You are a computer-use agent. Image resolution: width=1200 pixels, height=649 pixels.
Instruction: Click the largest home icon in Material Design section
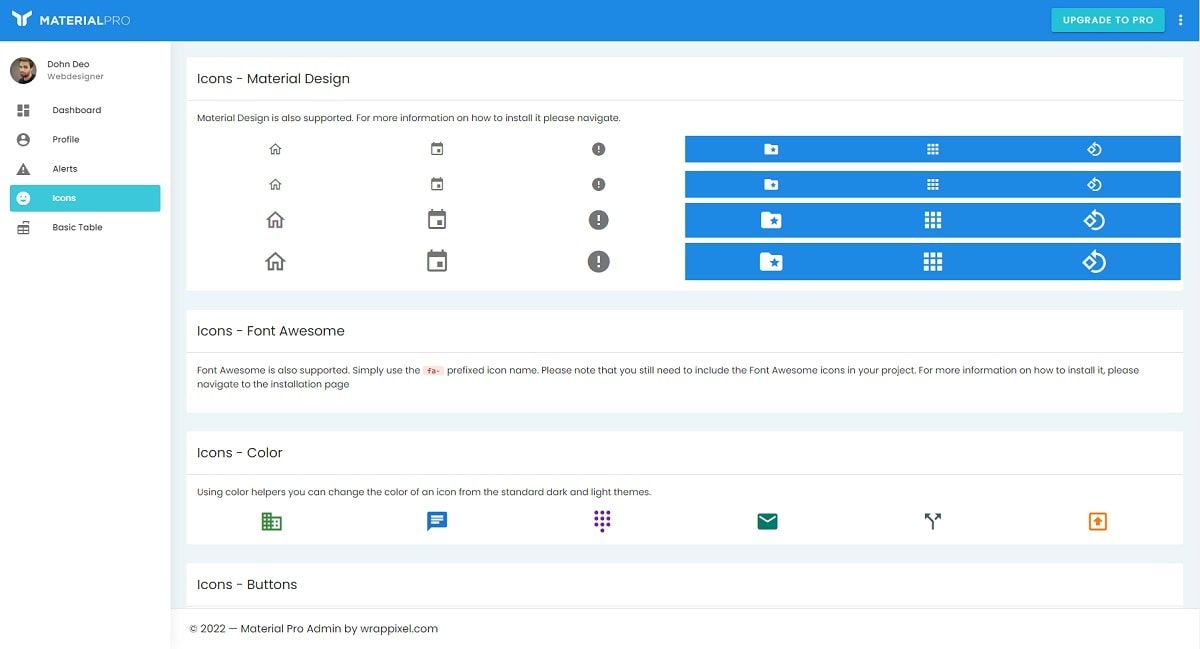tap(275, 261)
